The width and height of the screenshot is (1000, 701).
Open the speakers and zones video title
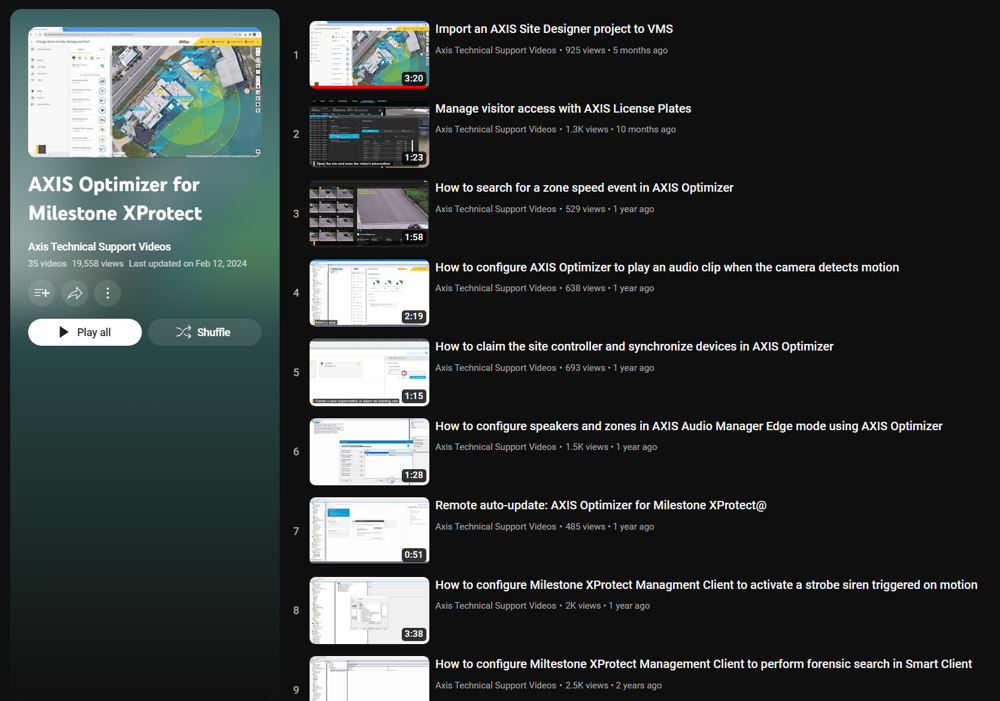click(688, 426)
